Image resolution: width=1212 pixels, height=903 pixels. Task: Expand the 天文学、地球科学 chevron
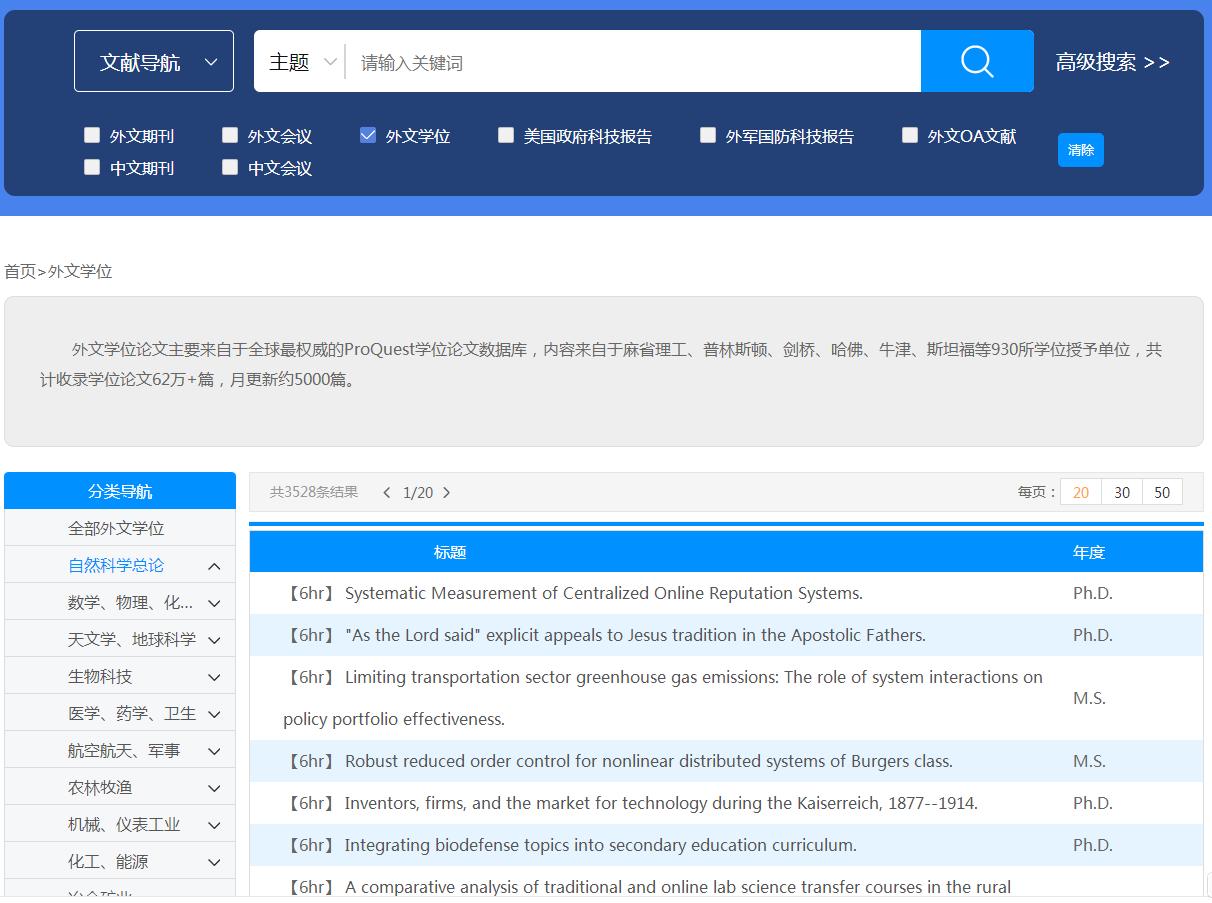(x=214, y=640)
